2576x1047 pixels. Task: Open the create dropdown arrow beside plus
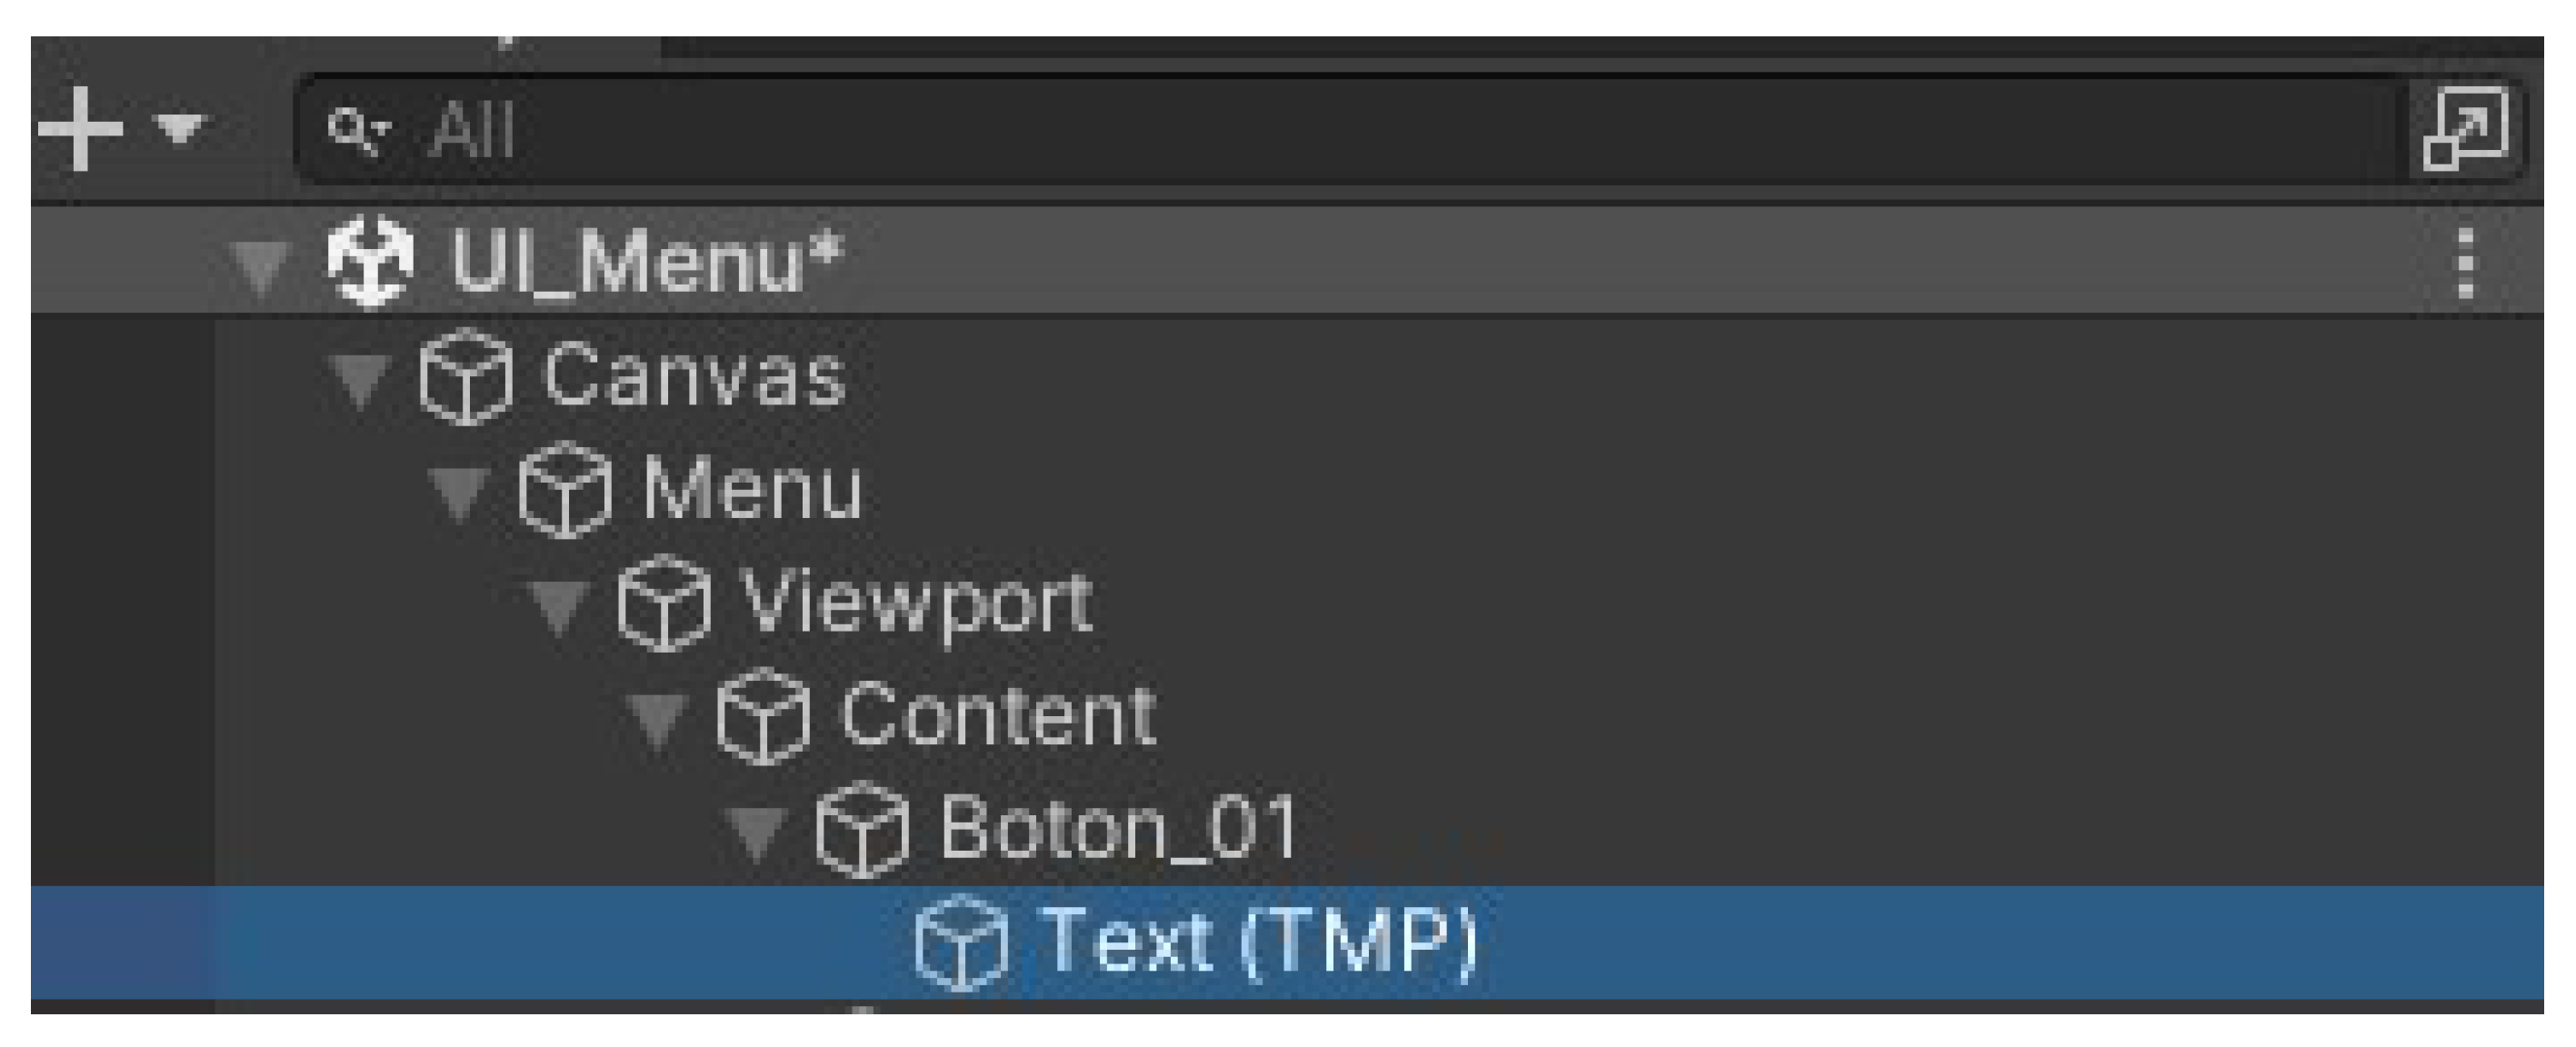coord(180,129)
